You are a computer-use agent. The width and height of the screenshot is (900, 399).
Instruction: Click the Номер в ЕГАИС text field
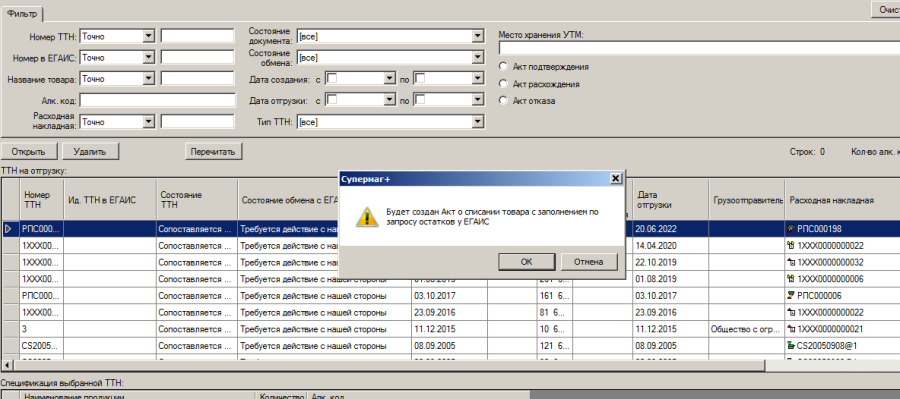197,57
